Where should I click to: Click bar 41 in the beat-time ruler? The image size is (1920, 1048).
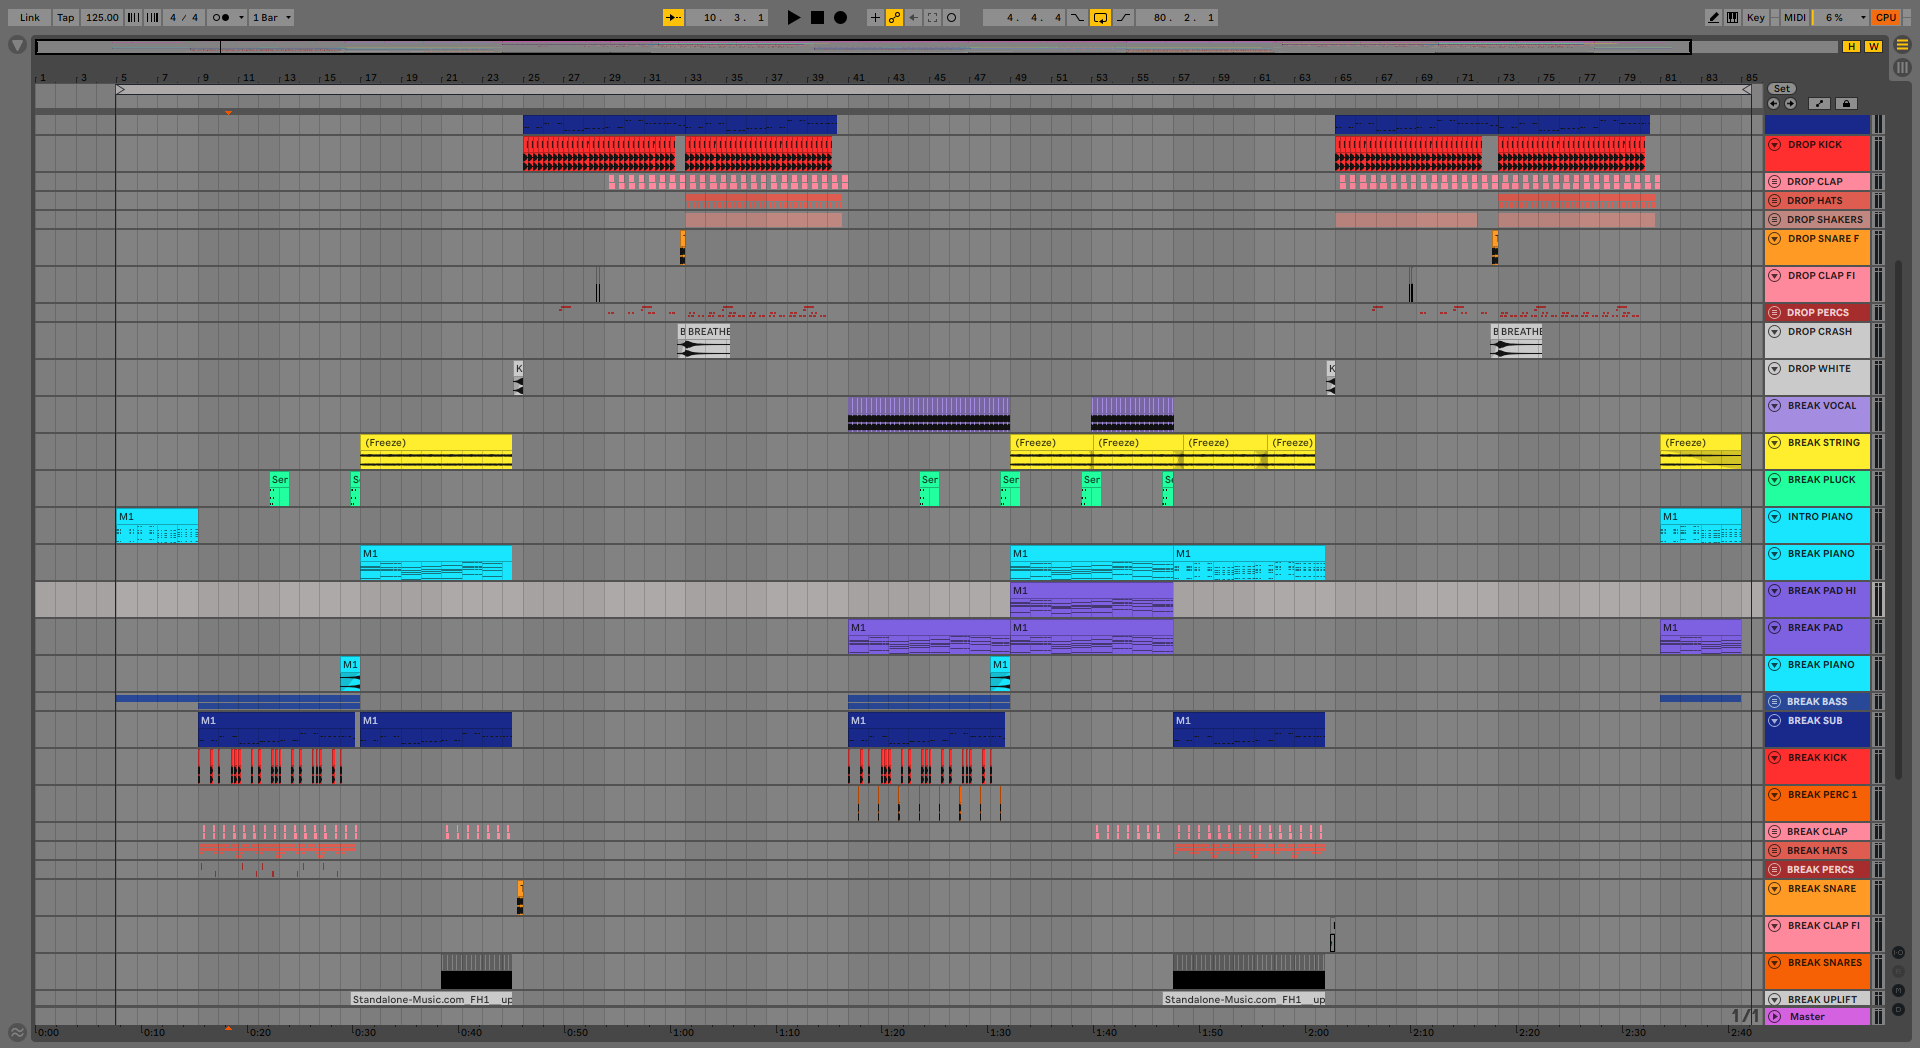click(x=858, y=77)
